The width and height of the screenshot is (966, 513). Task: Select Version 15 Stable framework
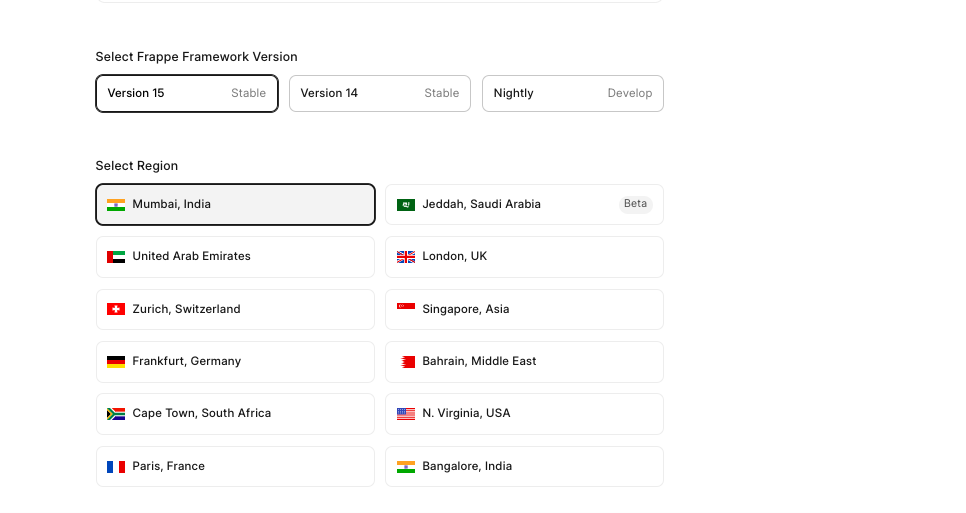point(187,94)
